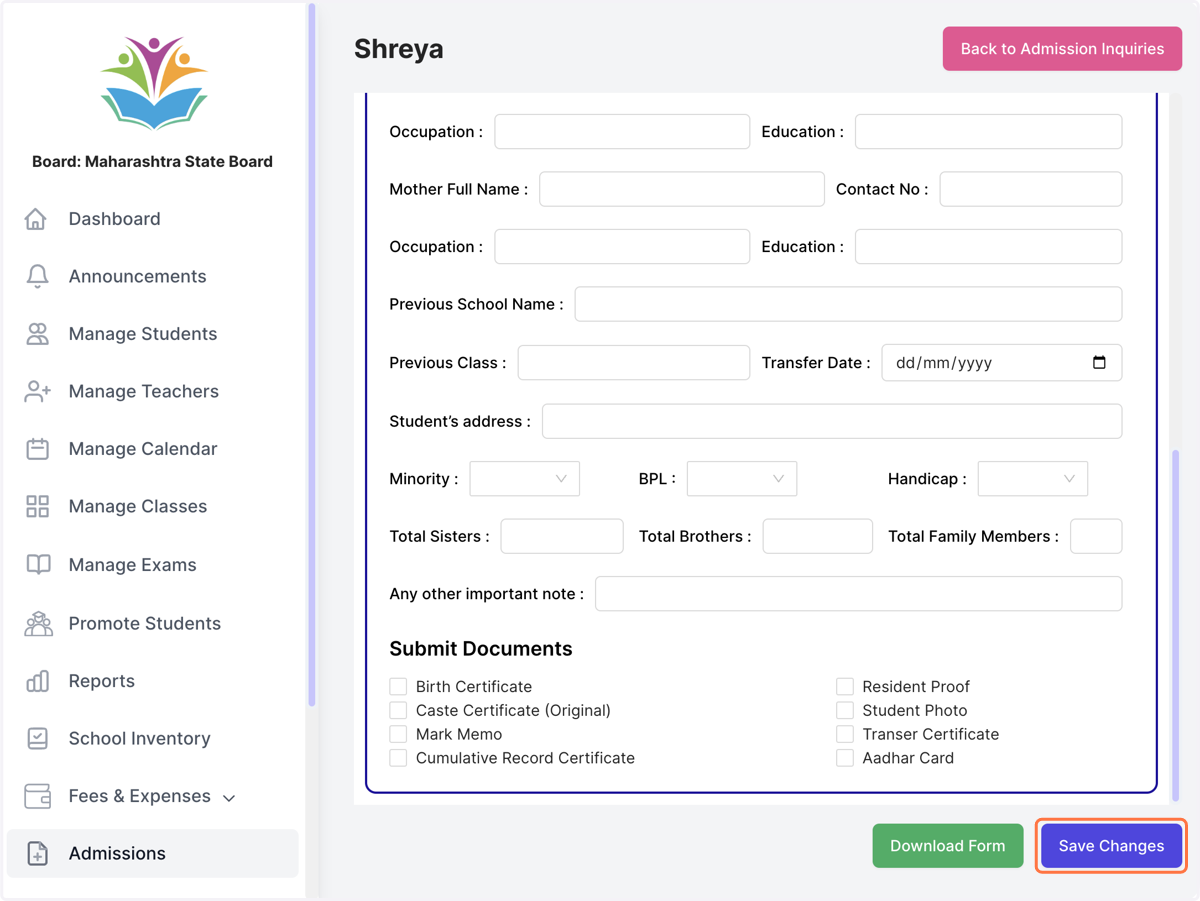Click the Transfer Date dd/mm/yyyy field
The height and width of the screenshot is (901, 1200).
coord(1001,363)
